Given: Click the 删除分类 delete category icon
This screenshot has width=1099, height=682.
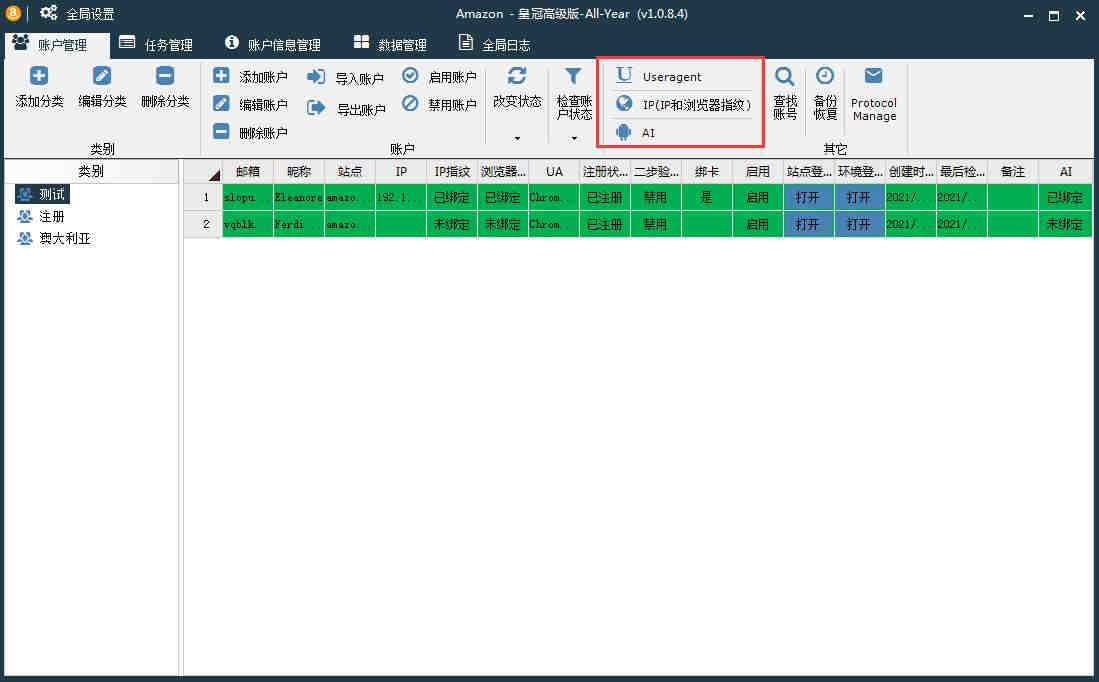Looking at the screenshot, I should 165,76.
